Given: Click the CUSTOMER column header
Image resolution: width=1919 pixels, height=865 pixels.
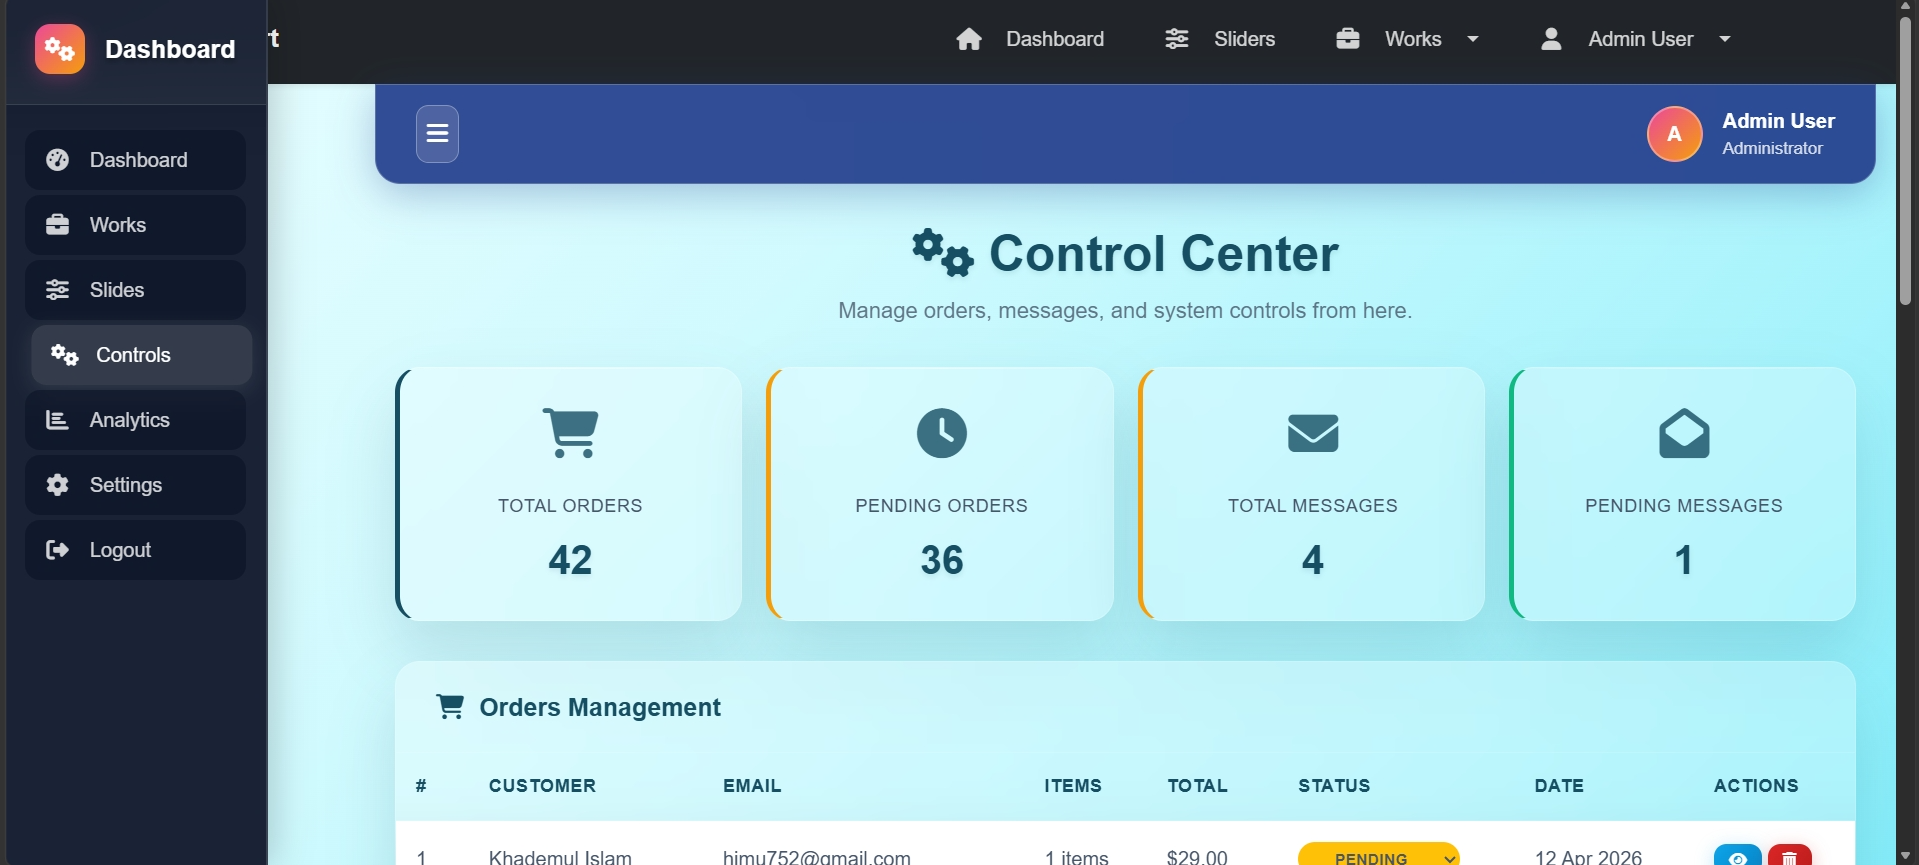Looking at the screenshot, I should (542, 786).
